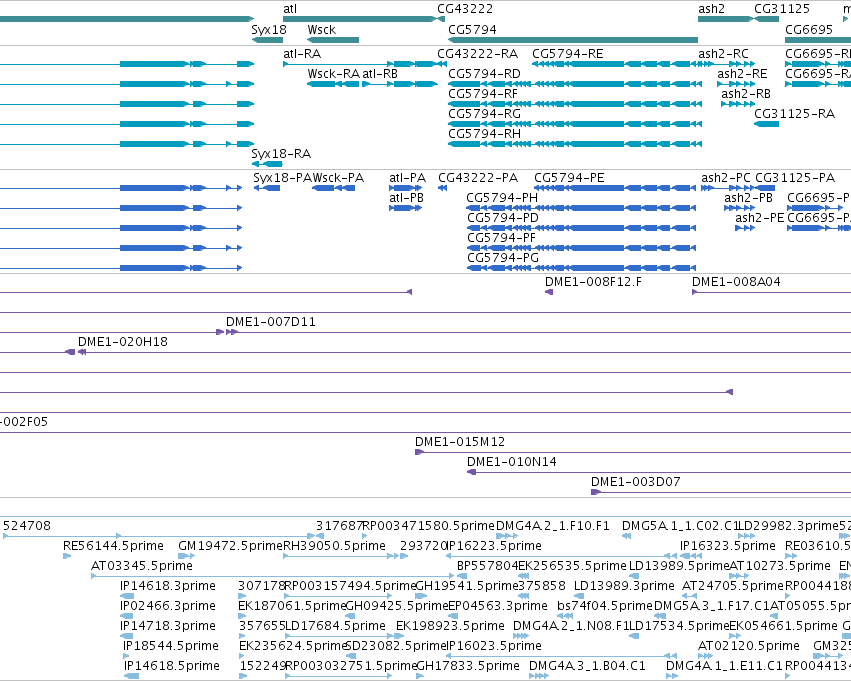Select the ash2-RB transcript label
851x681 pixels.
(x=746, y=94)
